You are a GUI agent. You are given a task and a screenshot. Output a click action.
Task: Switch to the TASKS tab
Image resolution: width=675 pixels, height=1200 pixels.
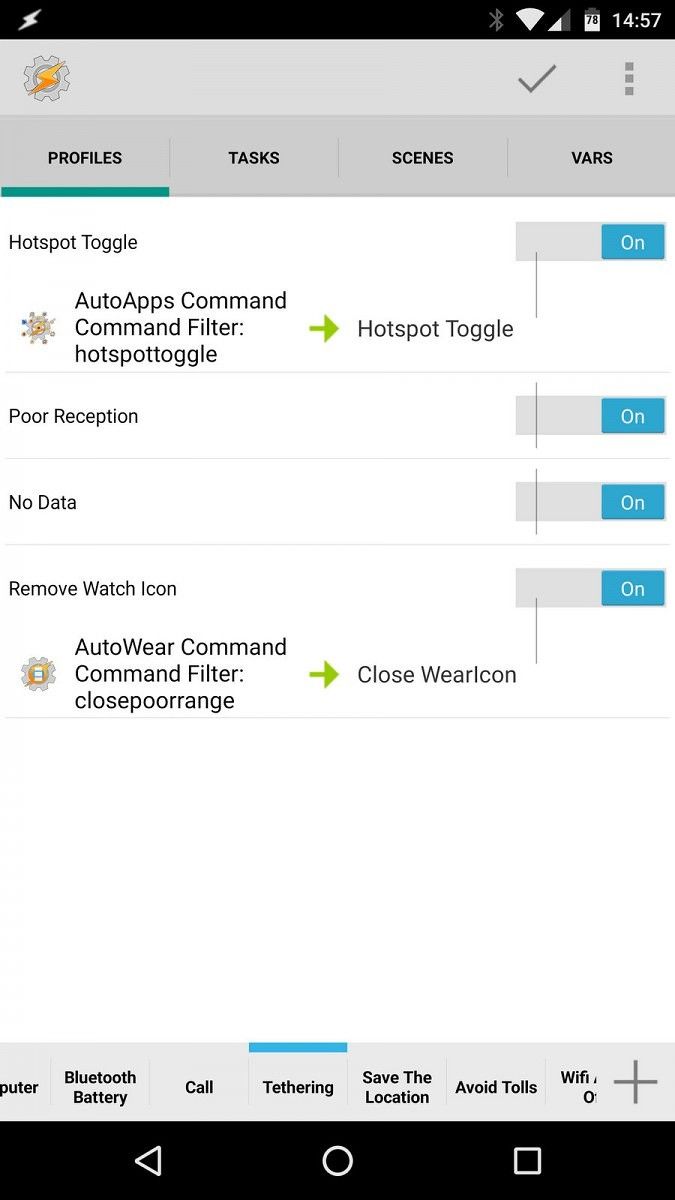pyautogui.click(x=253, y=157)
